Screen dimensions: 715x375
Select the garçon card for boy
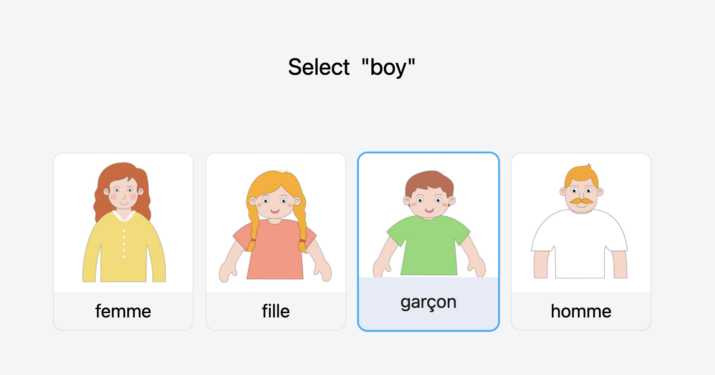428,241
